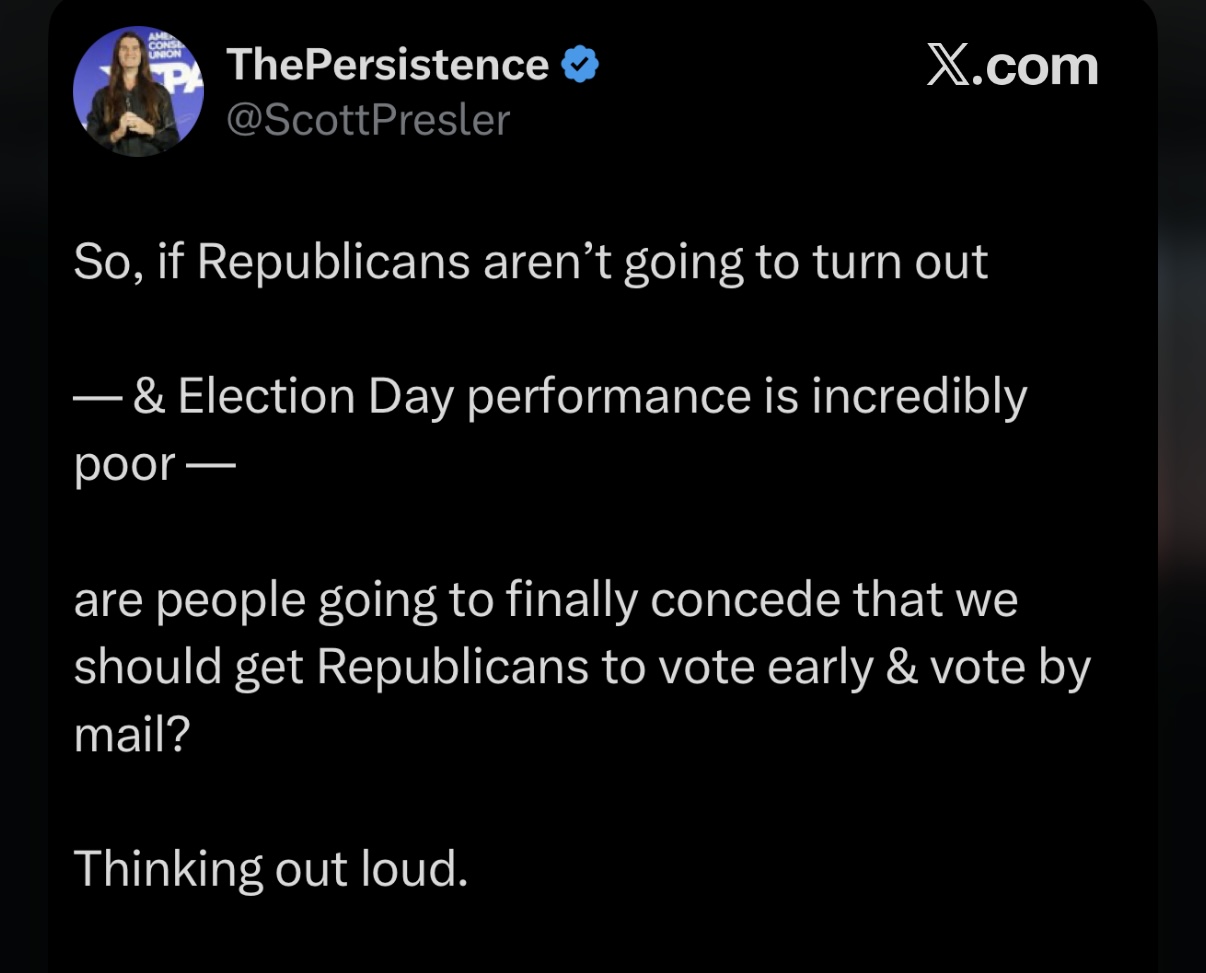Click 'should get Republicans to vote early' line
This screenshot has height=973, width=1206.
580,668
